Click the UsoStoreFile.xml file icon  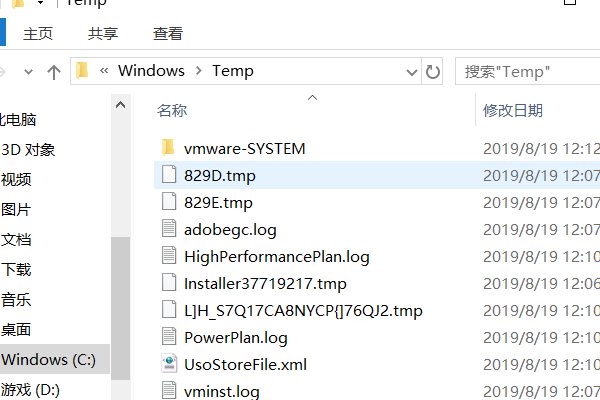coord(168,364)
